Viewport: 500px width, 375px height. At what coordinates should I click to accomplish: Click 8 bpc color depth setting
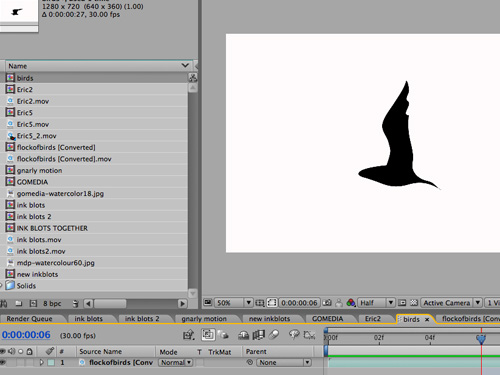52,303
